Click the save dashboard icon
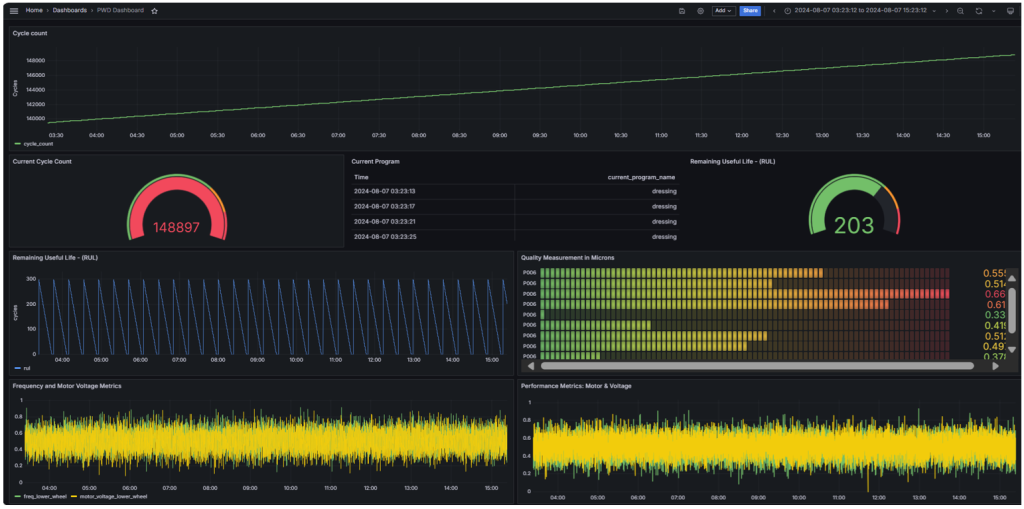 pyautogui.click(x=681, y=10)
